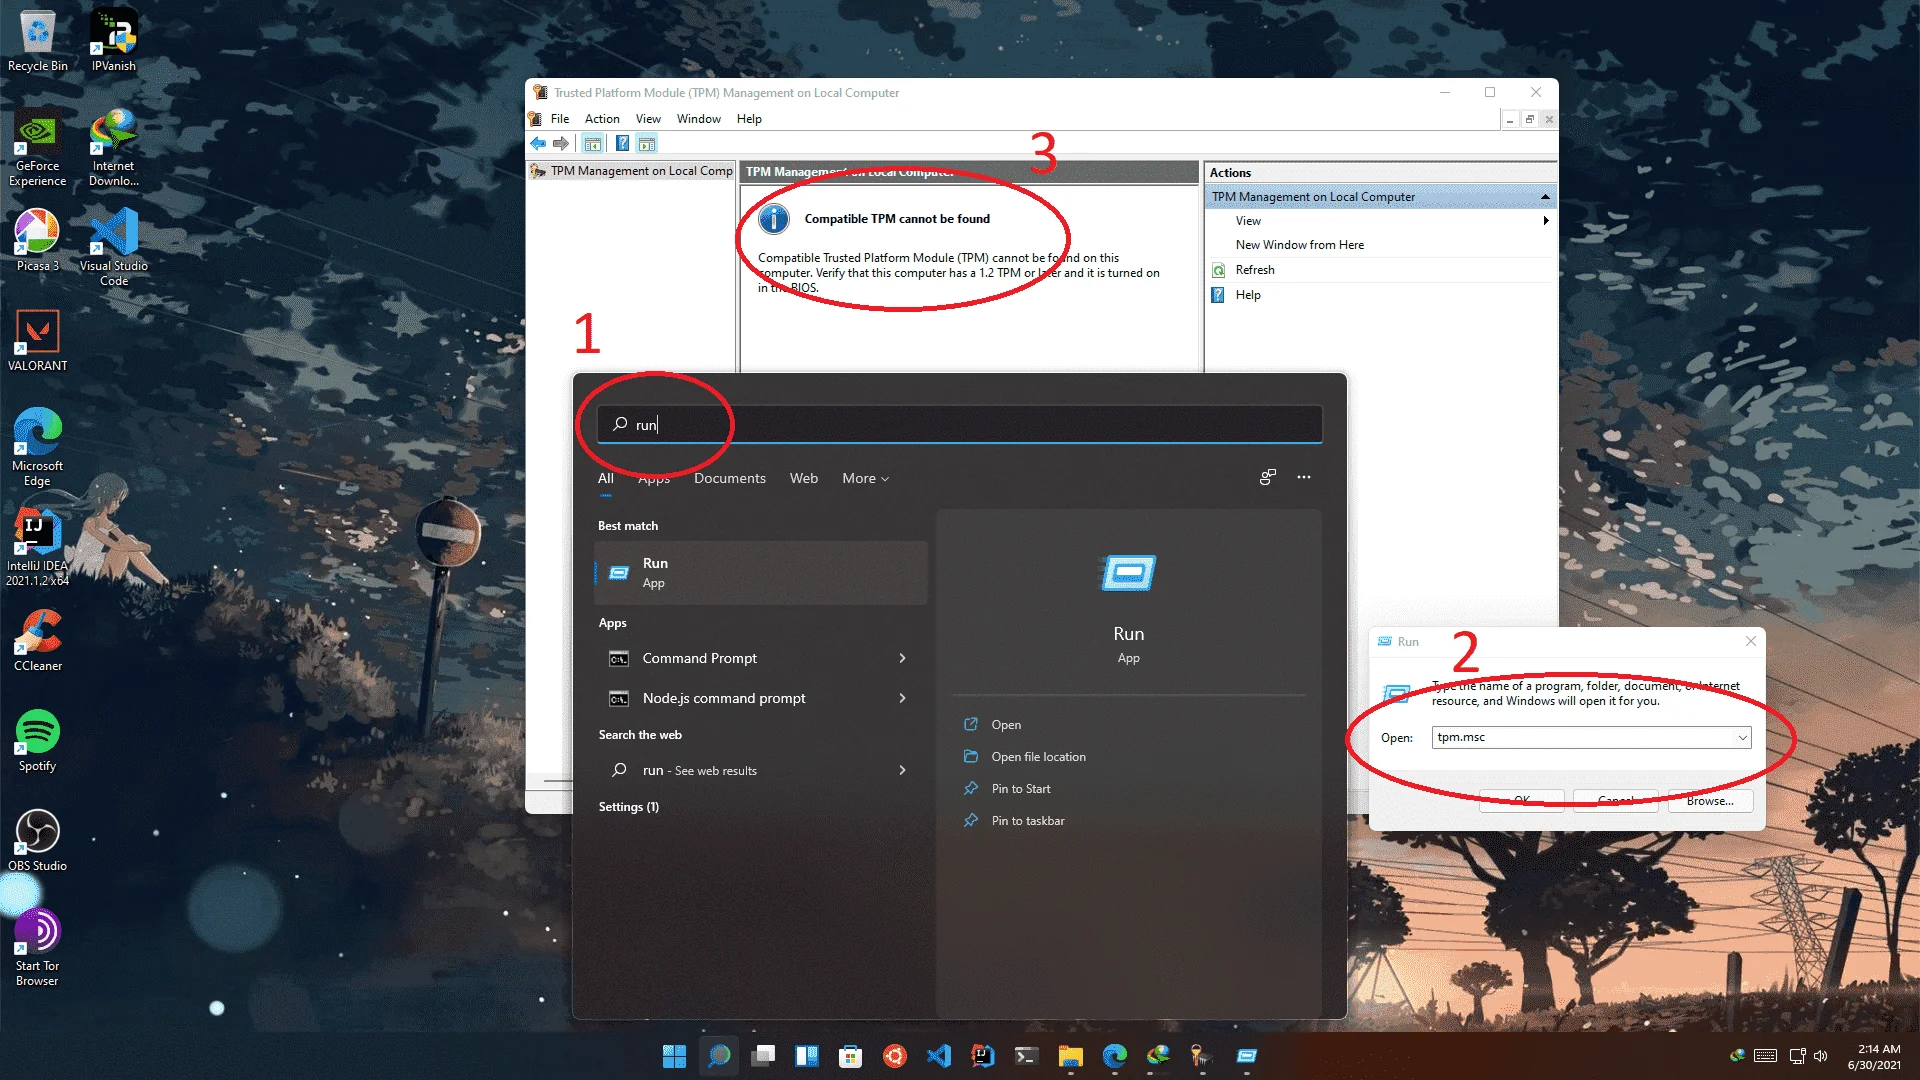Open the File menu in TPM window
Image resolution: width=1920 pixels, height=1080 pixels.
560,119
